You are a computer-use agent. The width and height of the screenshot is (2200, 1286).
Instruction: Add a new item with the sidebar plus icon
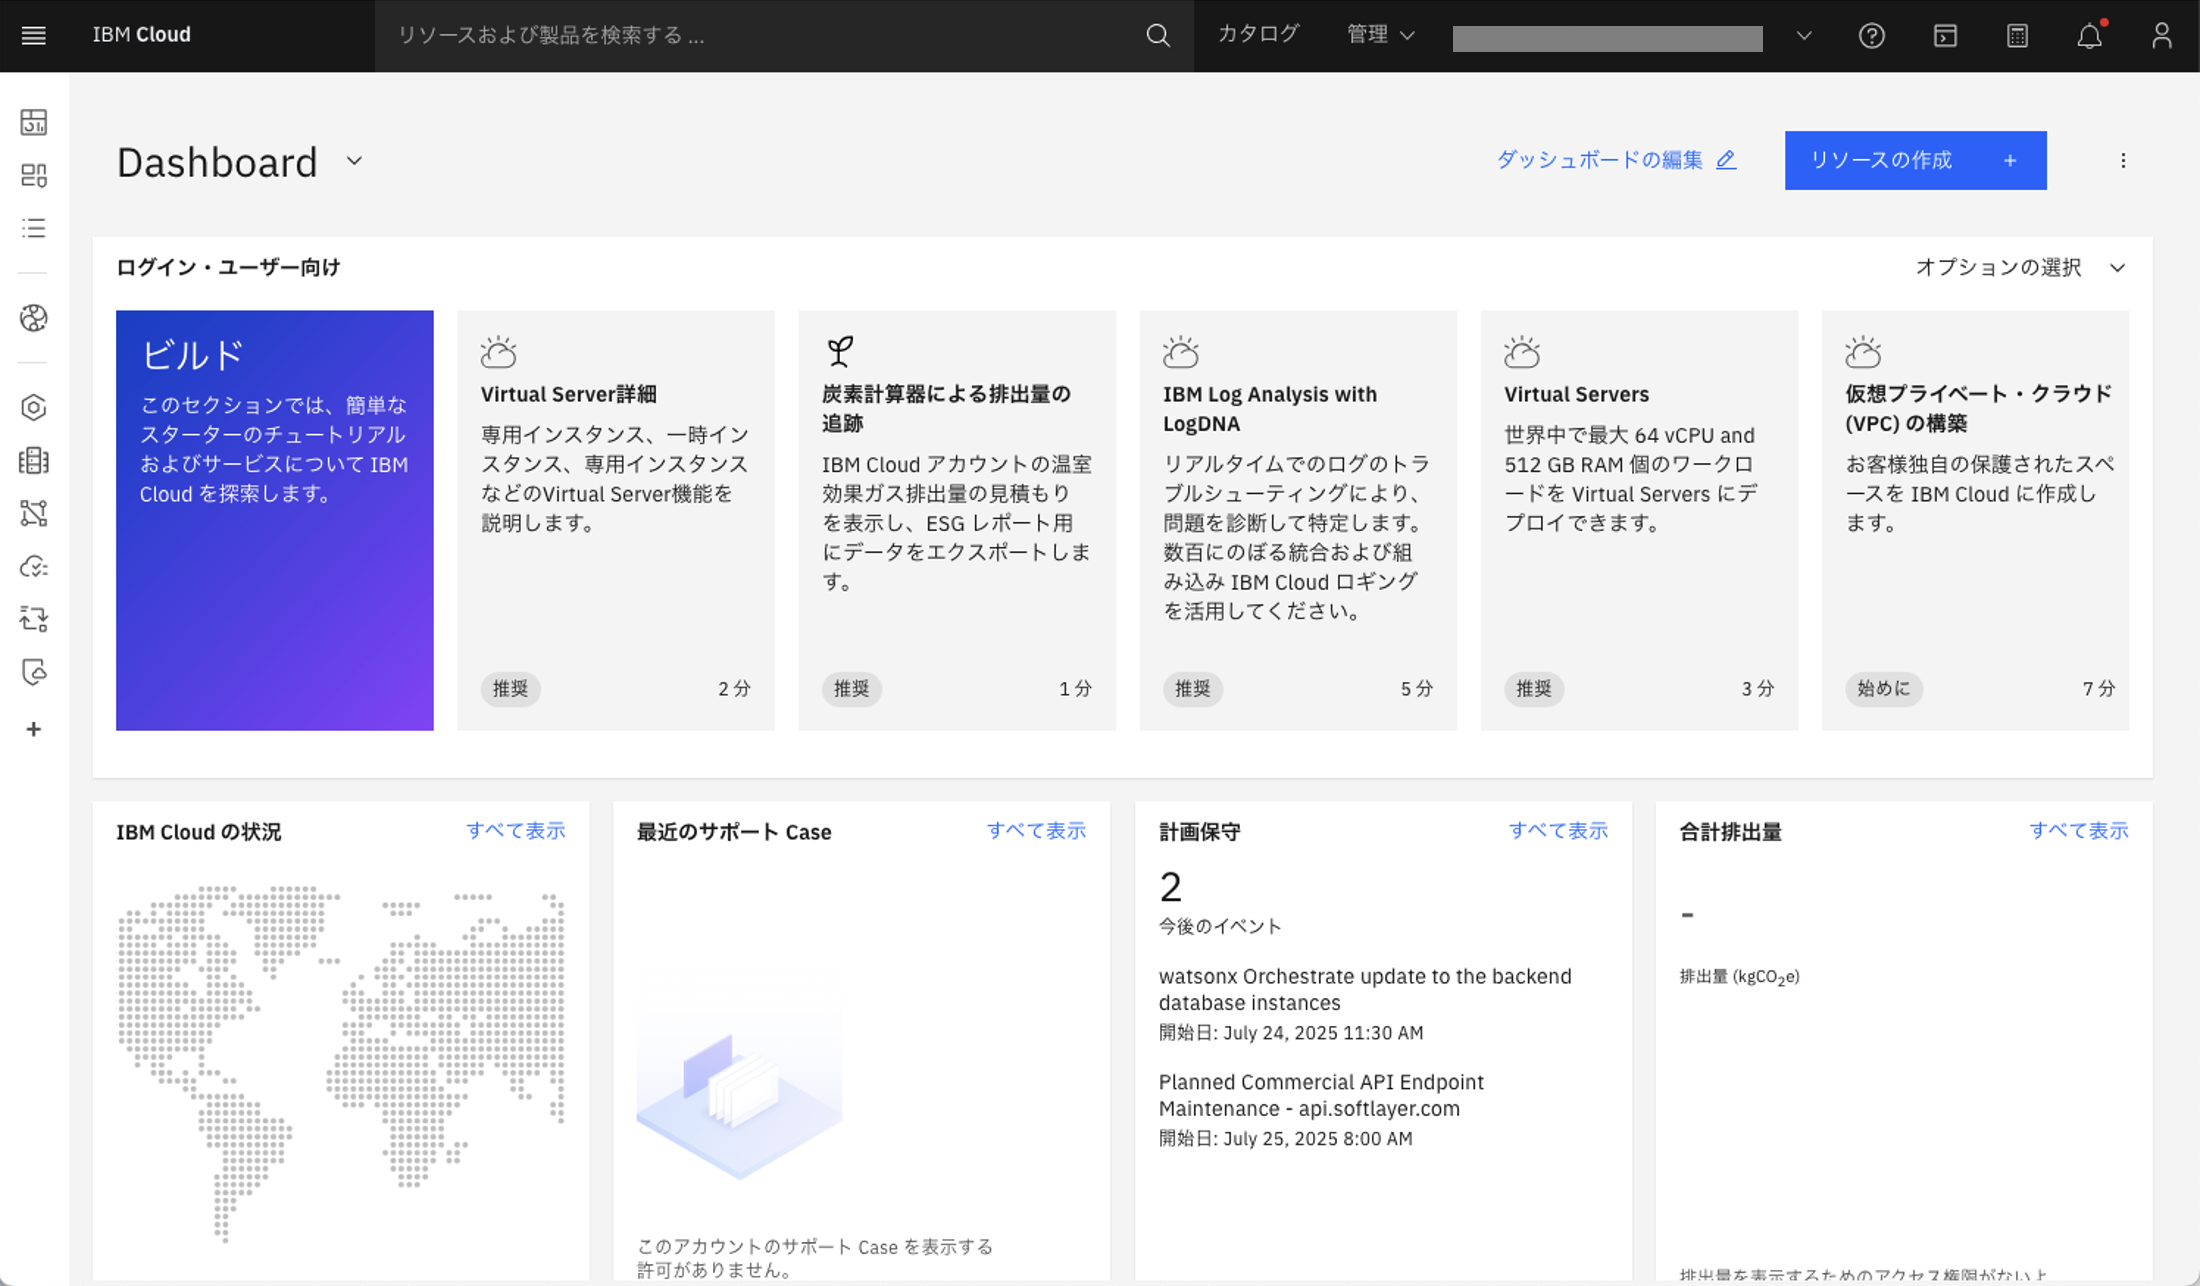point(33,728)
